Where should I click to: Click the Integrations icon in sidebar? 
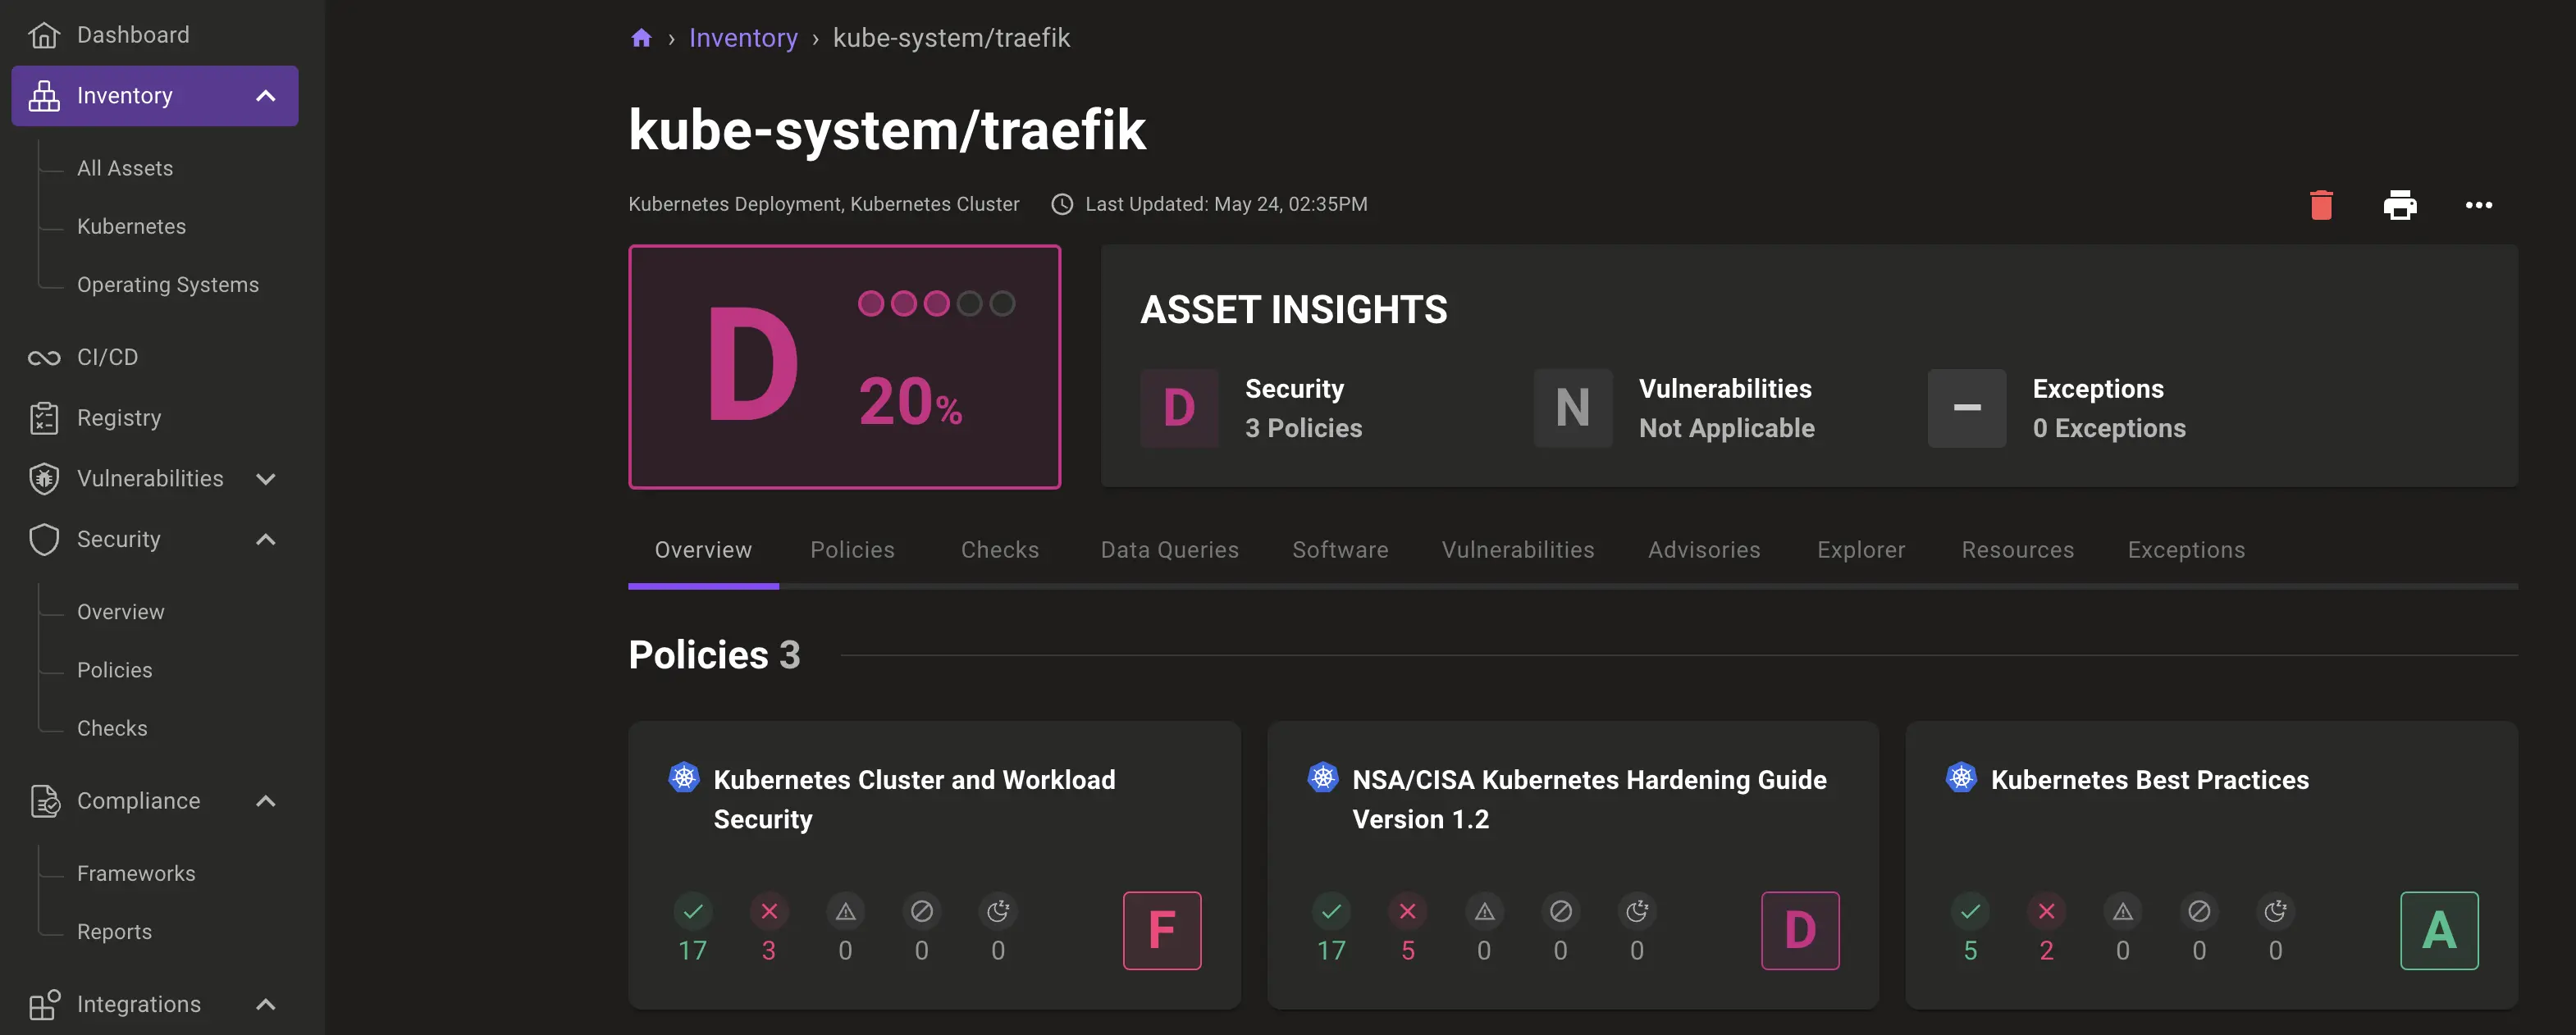point(44,1004)
